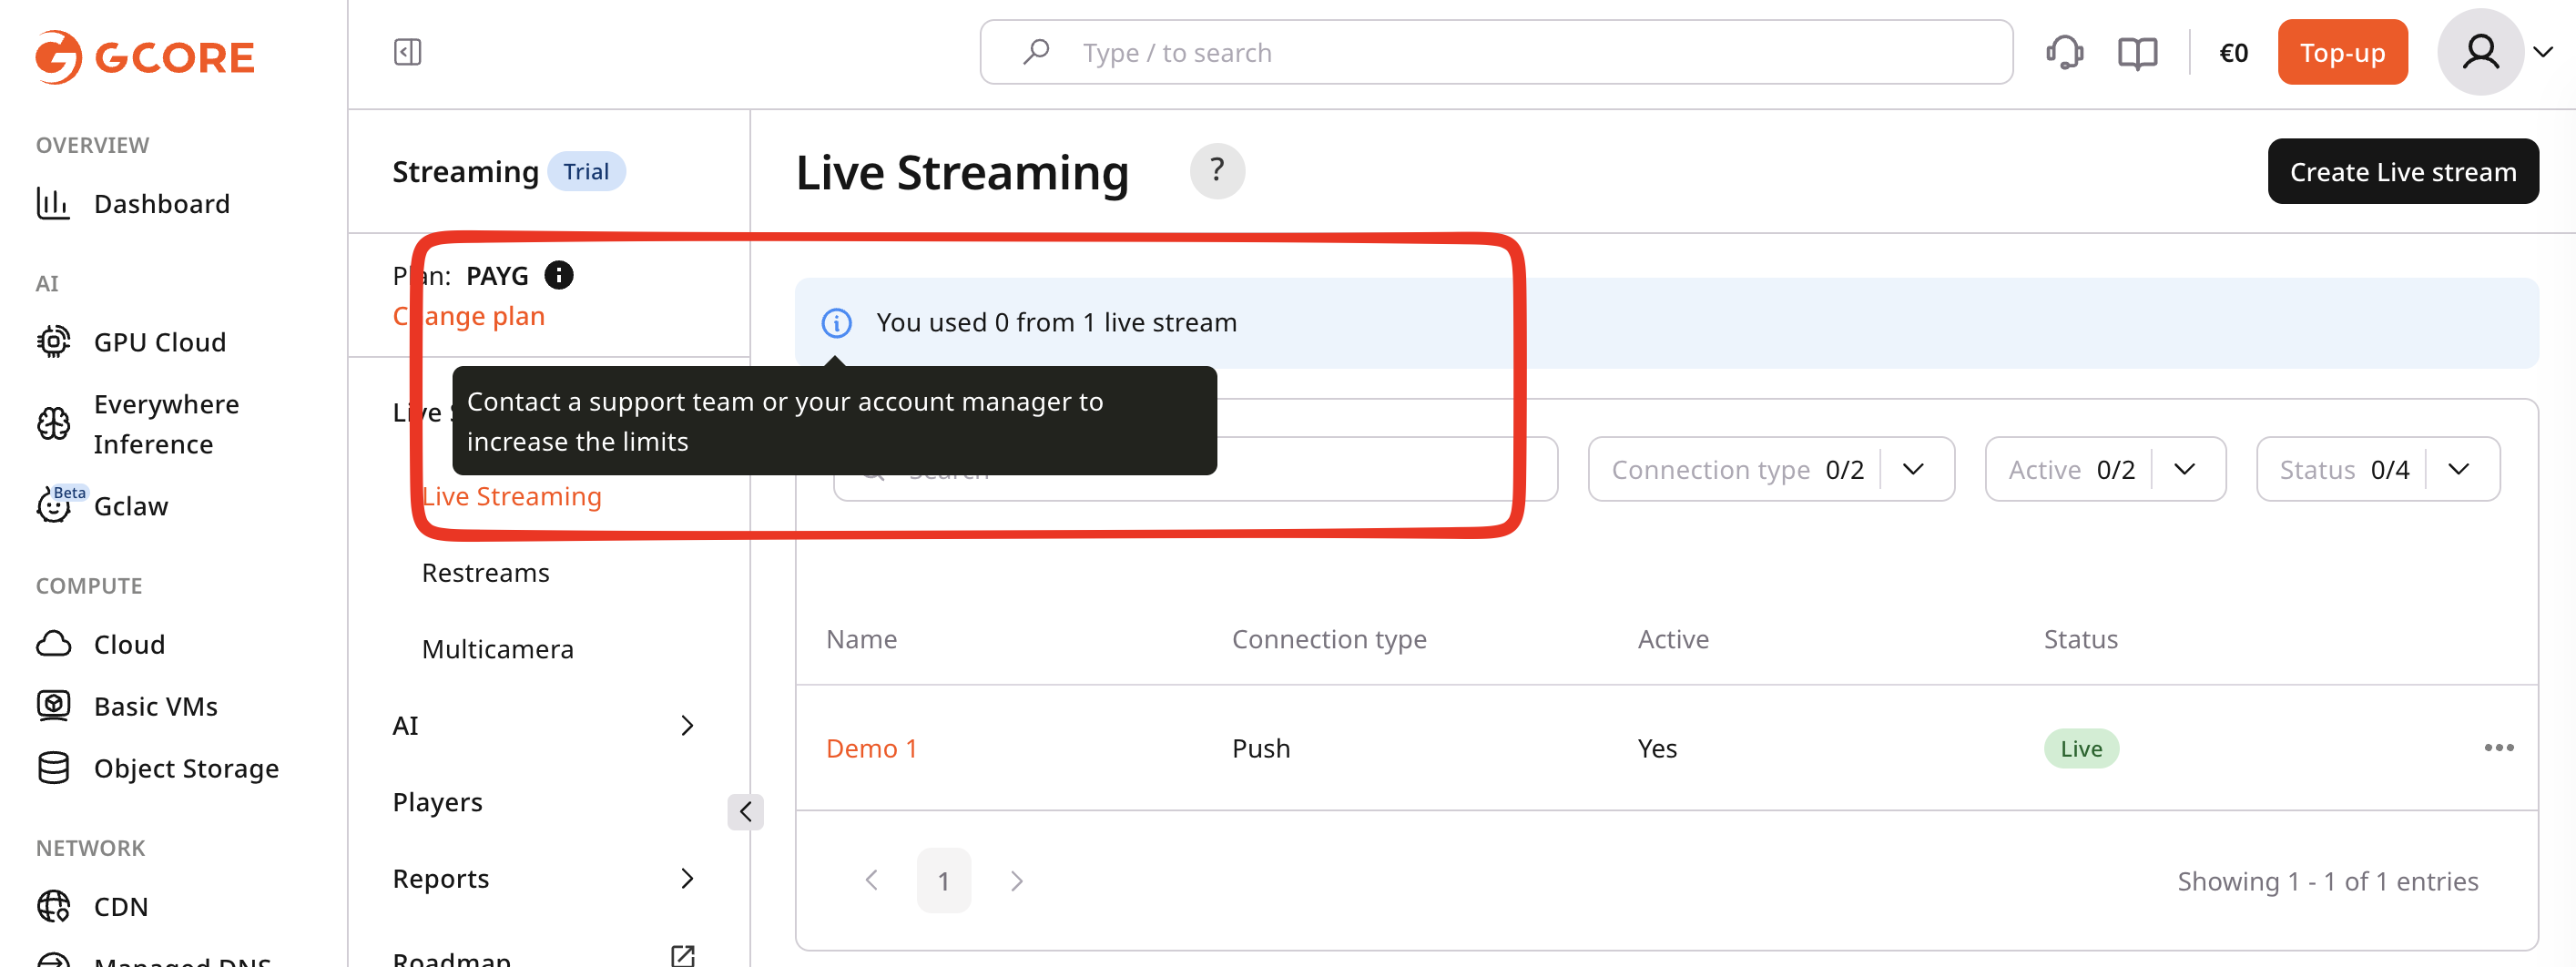Click the Name column header
This screenshot has width=2576, height=967.
pos(861,639)
